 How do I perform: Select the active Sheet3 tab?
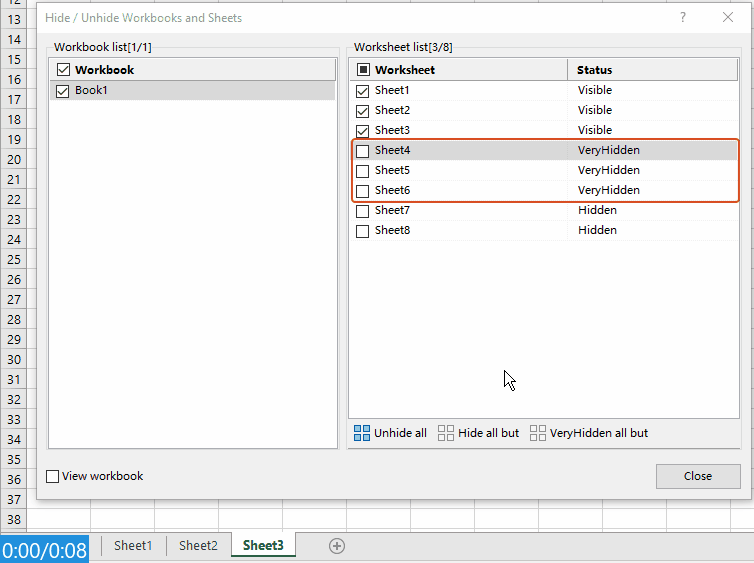pos(263,545)
